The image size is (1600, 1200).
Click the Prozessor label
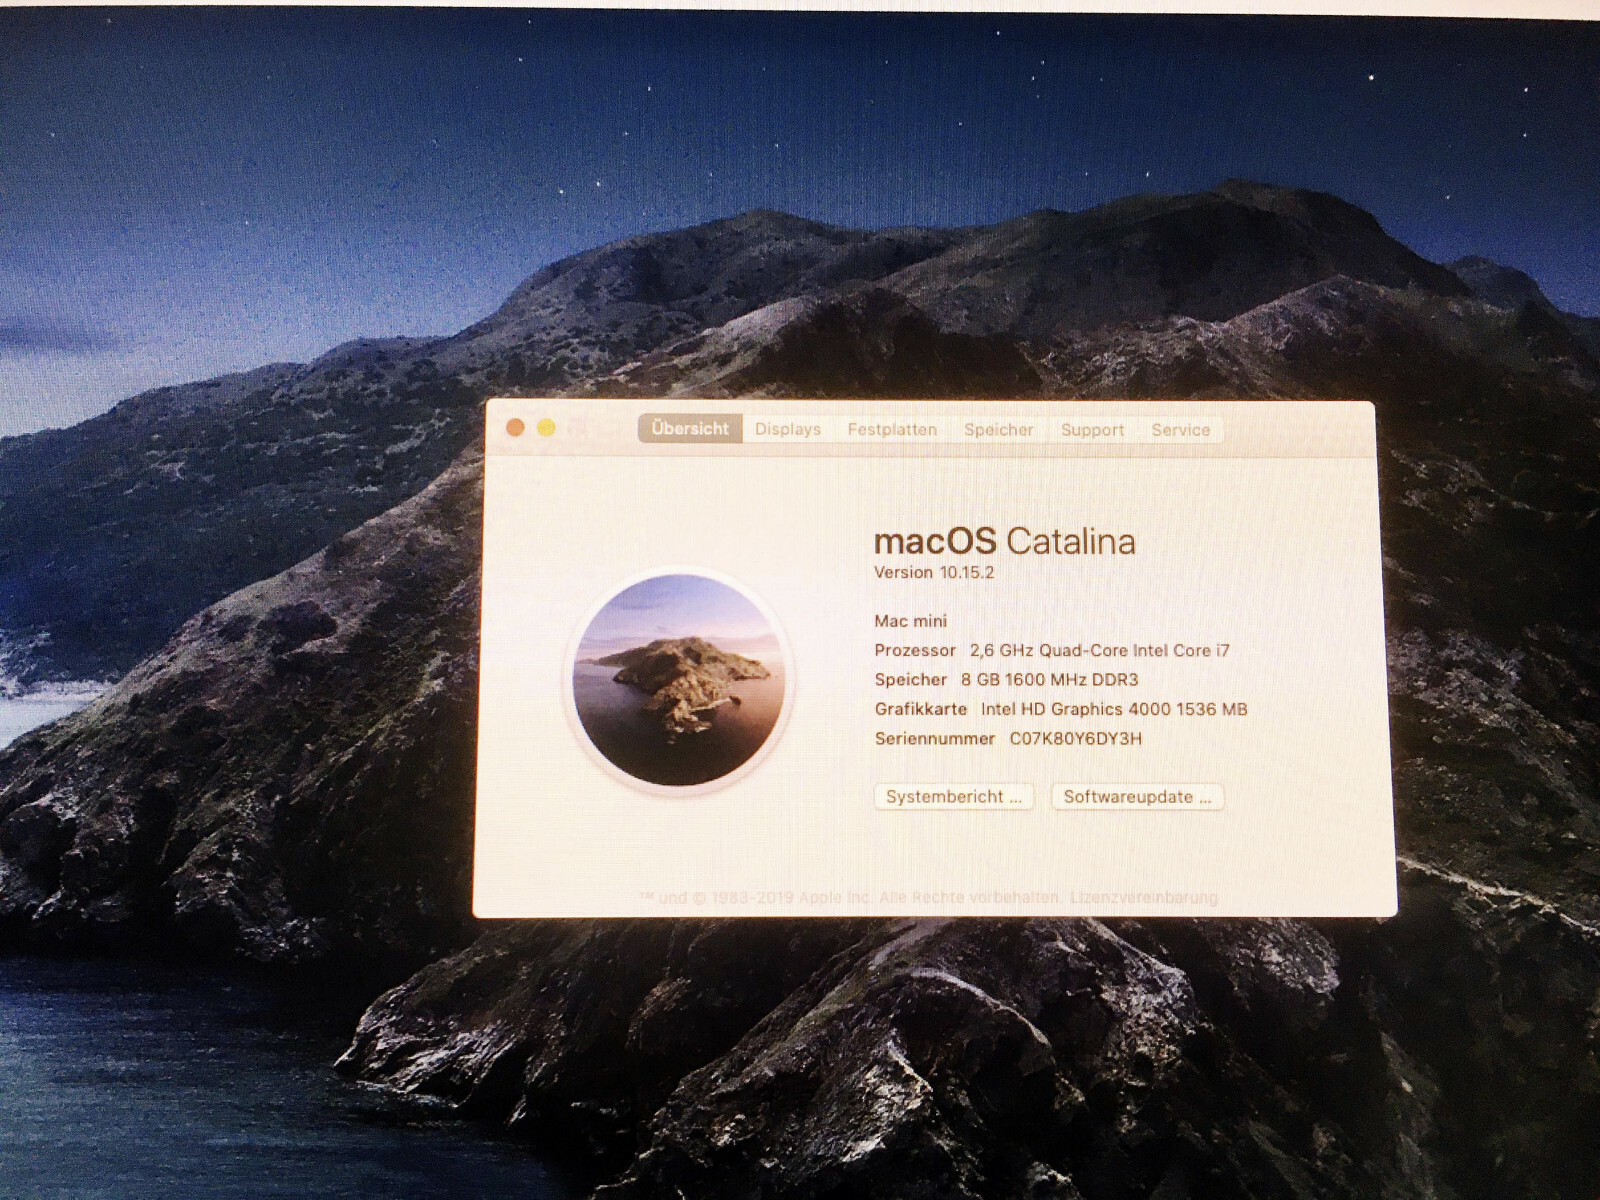coord(915,650)
